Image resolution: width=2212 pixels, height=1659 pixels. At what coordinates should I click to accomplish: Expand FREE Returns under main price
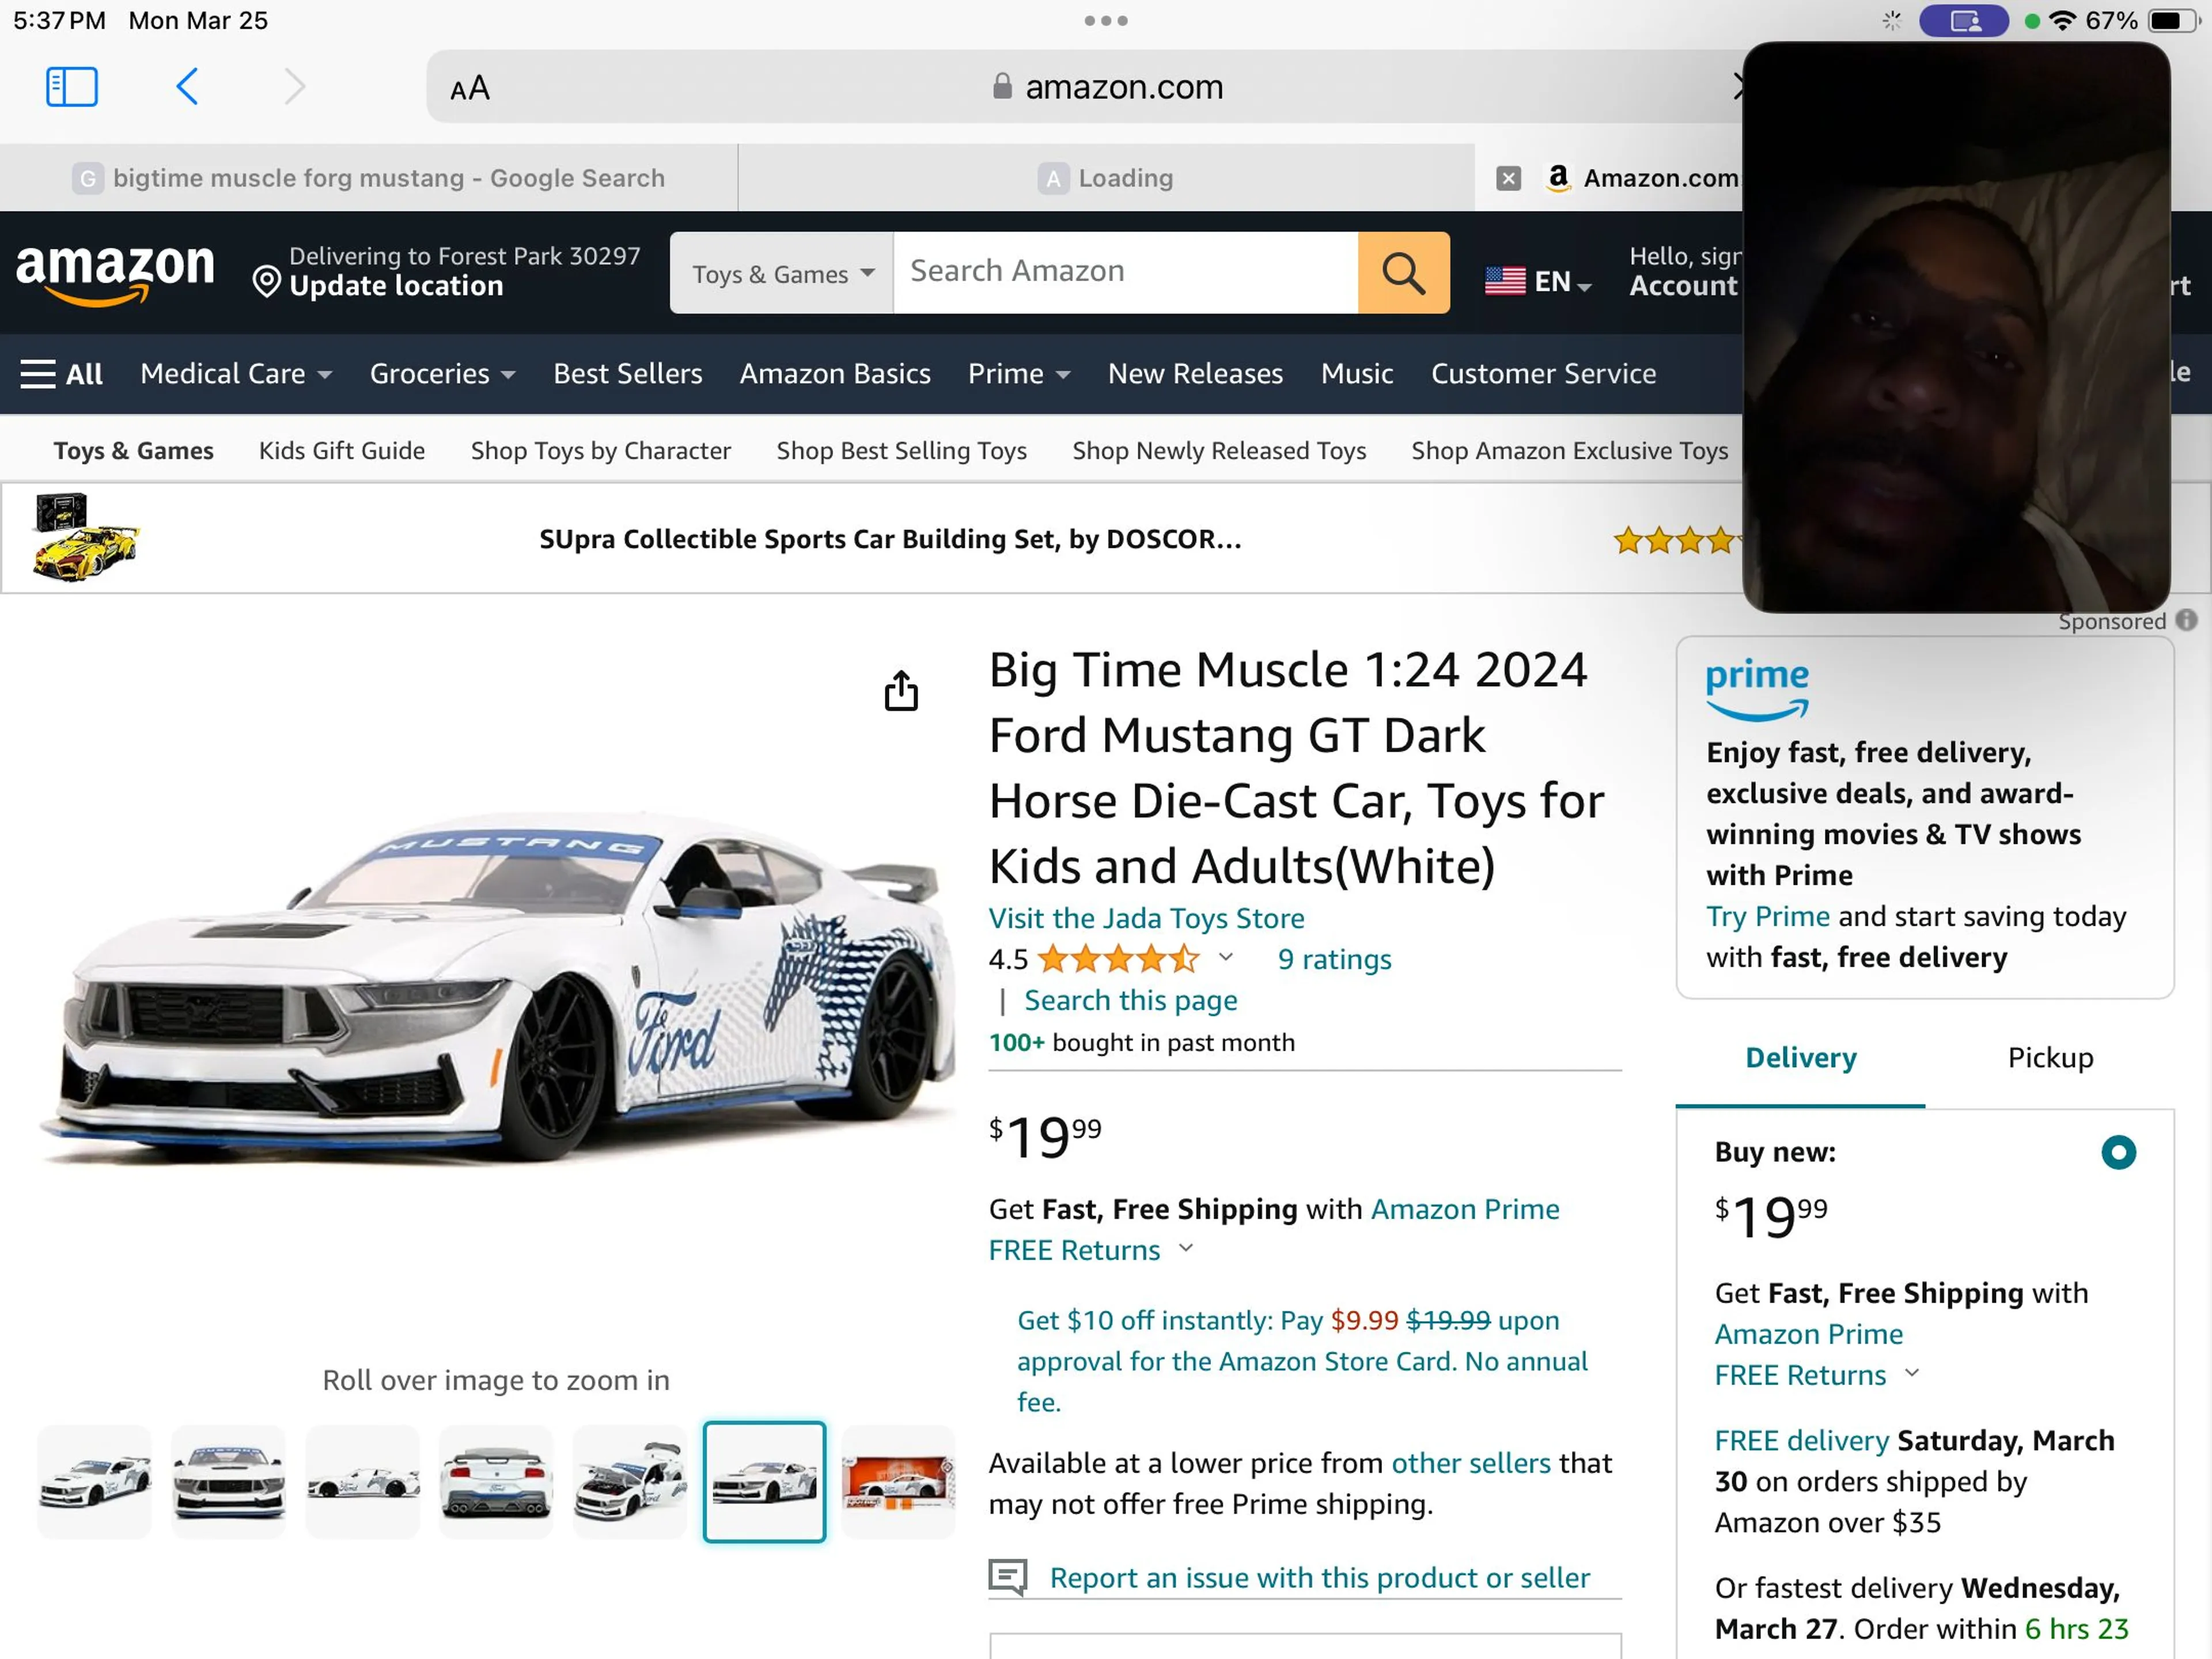[1091, 1250]
